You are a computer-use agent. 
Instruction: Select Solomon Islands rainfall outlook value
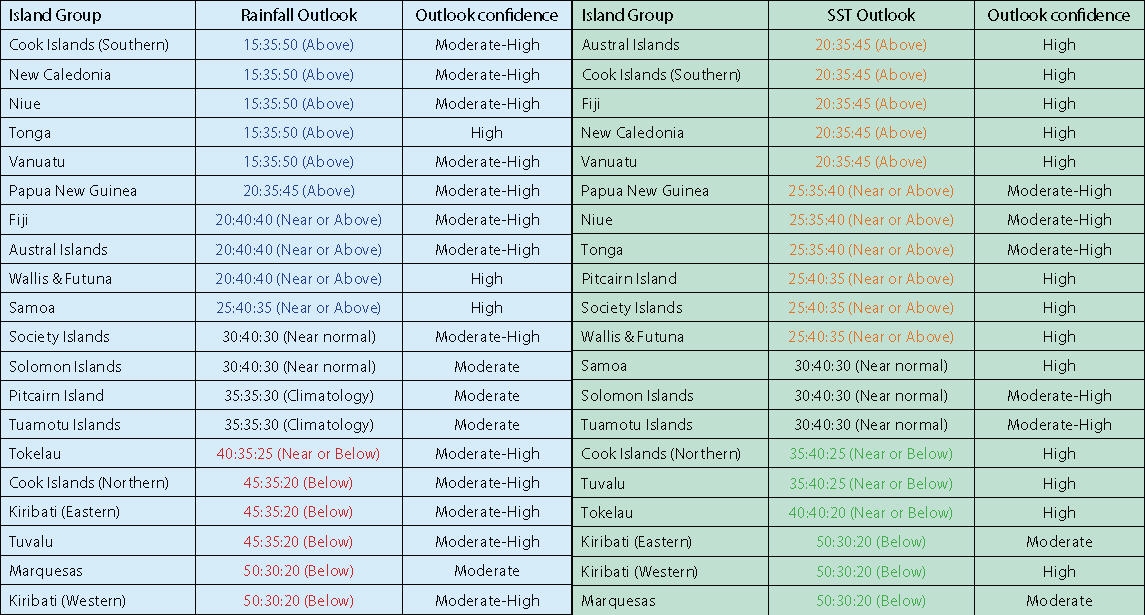298,367
